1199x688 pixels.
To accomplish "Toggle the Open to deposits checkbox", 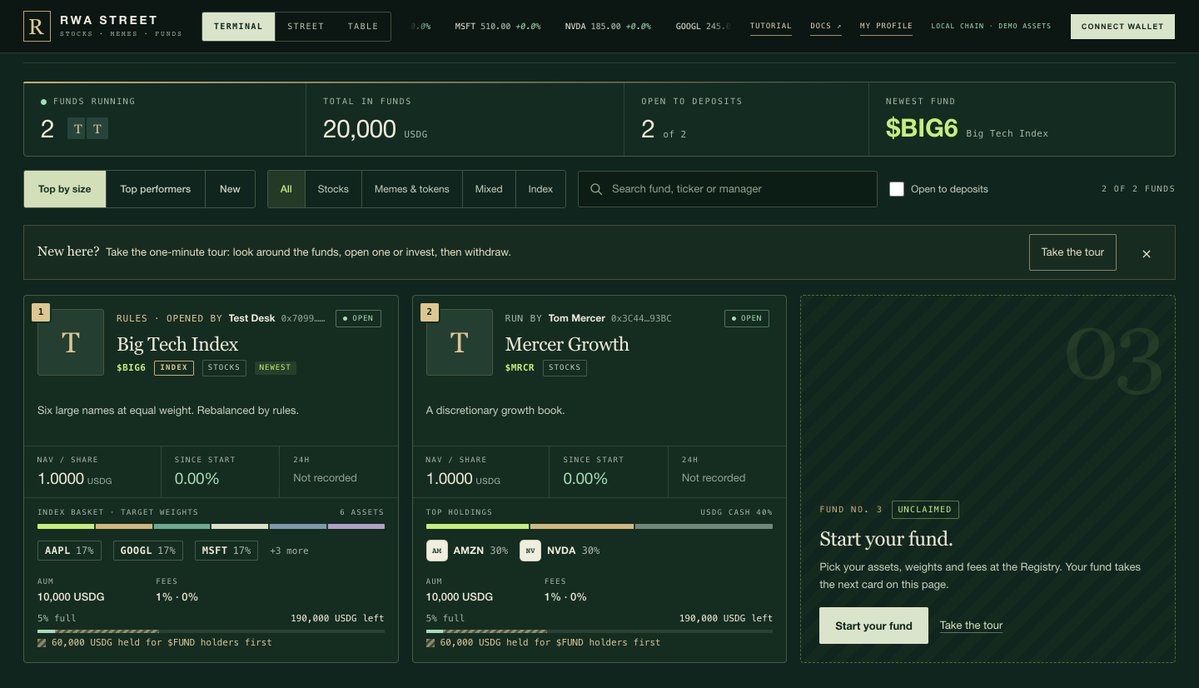I will click(x=896, y=189).
